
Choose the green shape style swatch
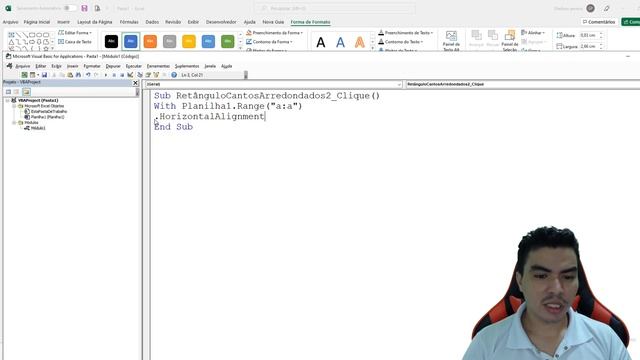pyautogui.click(x=228, y=41)
